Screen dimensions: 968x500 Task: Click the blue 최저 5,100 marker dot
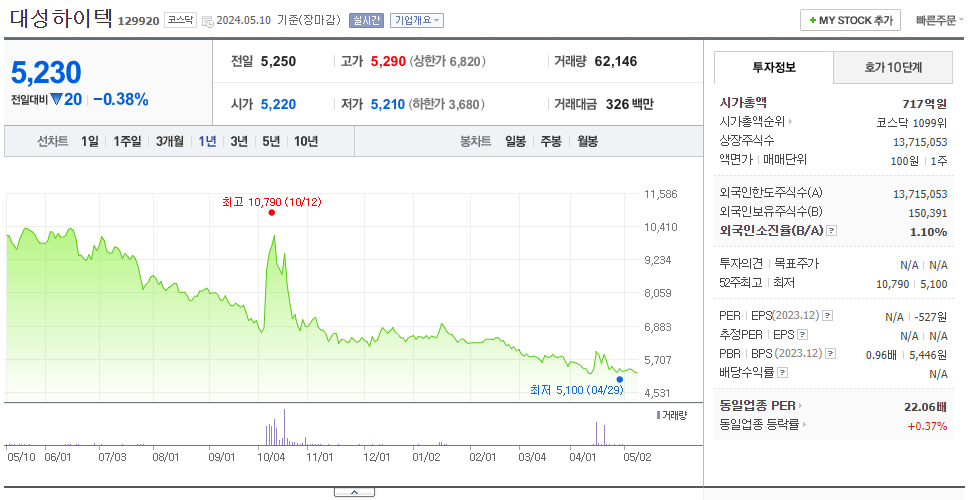pos(620,380)
